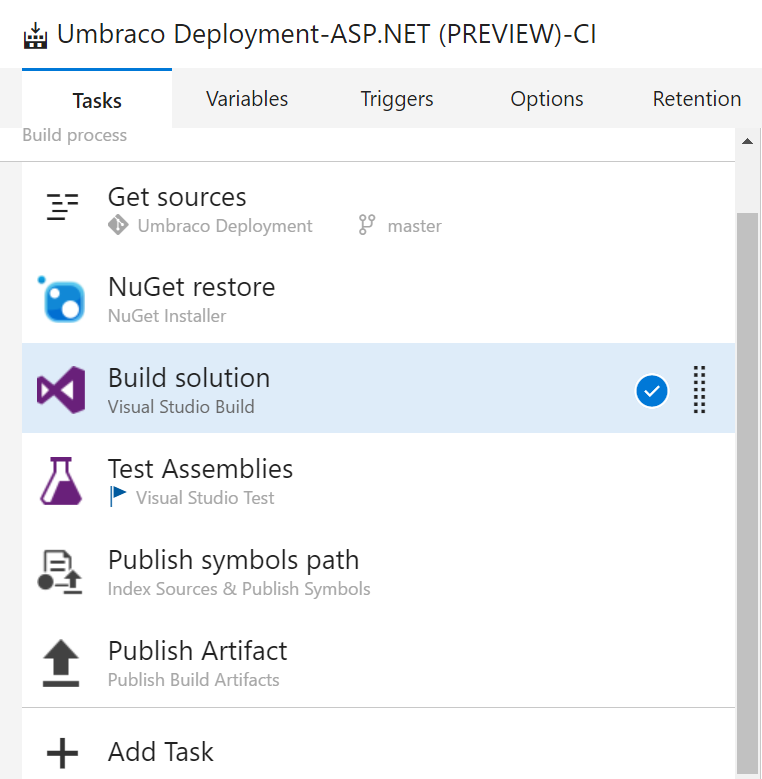The width and height of the screenshot is (762, 779).
Task: Click the blue flag on Visual Studio Test
Action: (x=119, y=497)
